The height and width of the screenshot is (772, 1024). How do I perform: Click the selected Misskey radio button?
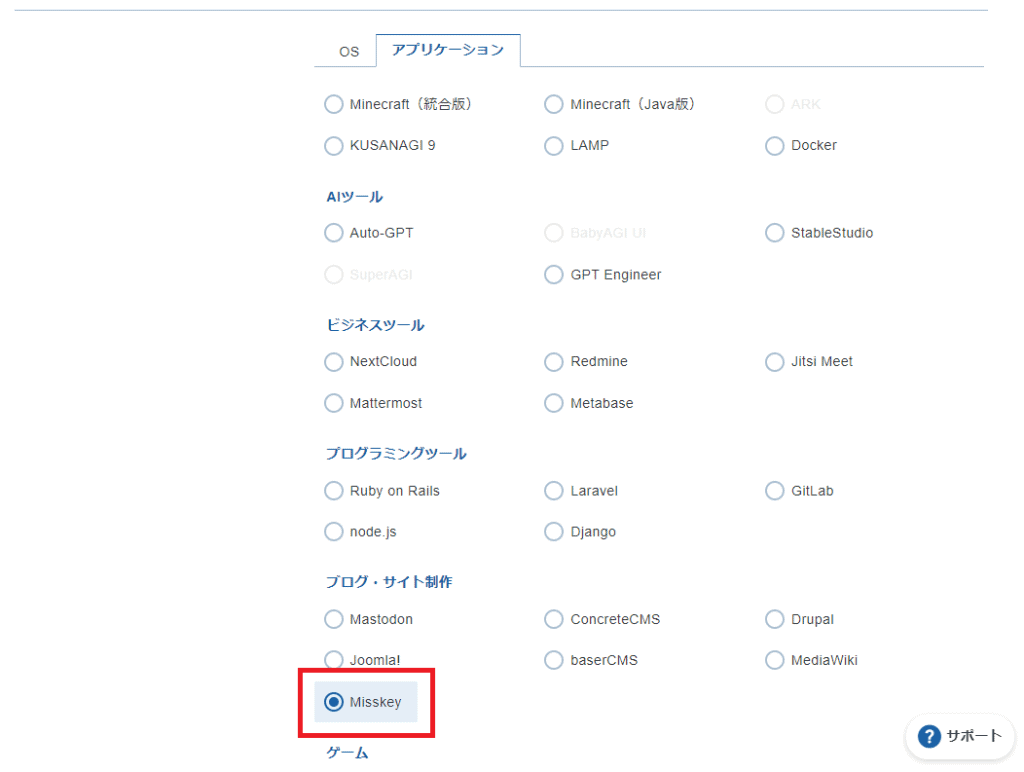334,703
